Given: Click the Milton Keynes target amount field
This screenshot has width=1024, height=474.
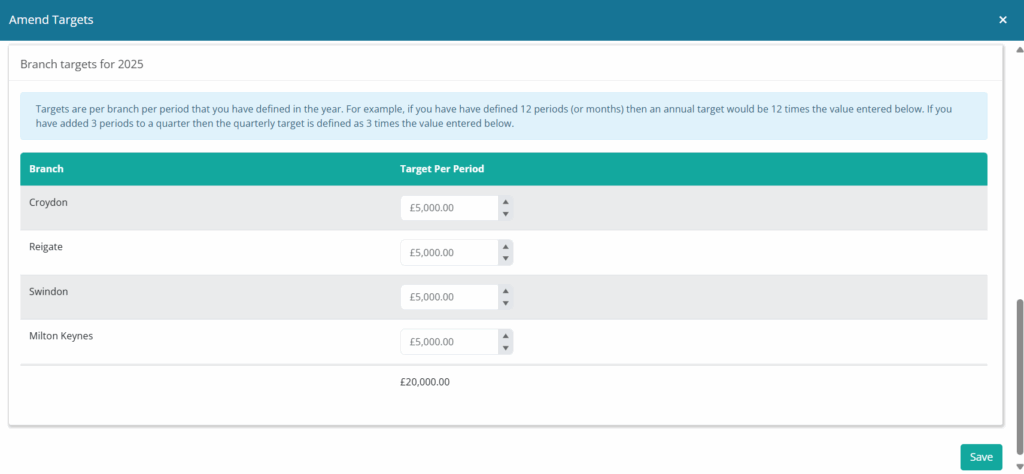Looking at the screenshot, I should tap(449, 342).
